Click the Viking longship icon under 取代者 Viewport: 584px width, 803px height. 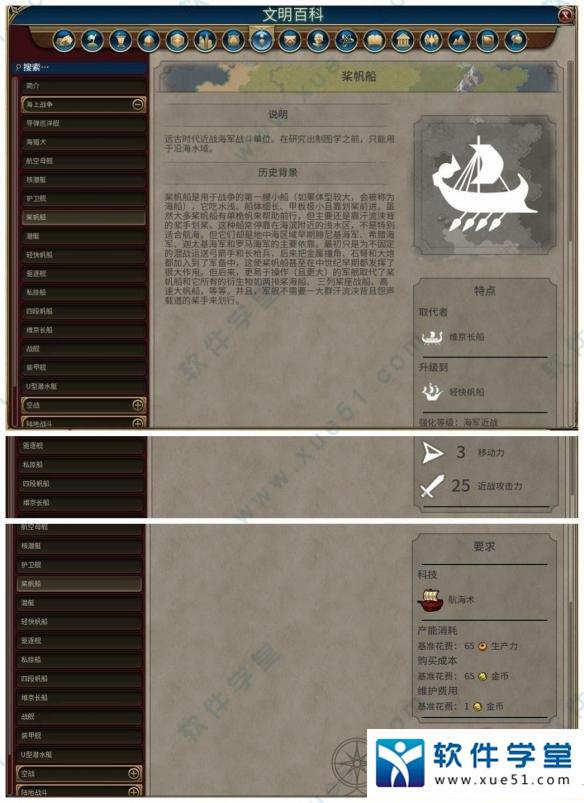pyautogui.click(x=432, y=337)
